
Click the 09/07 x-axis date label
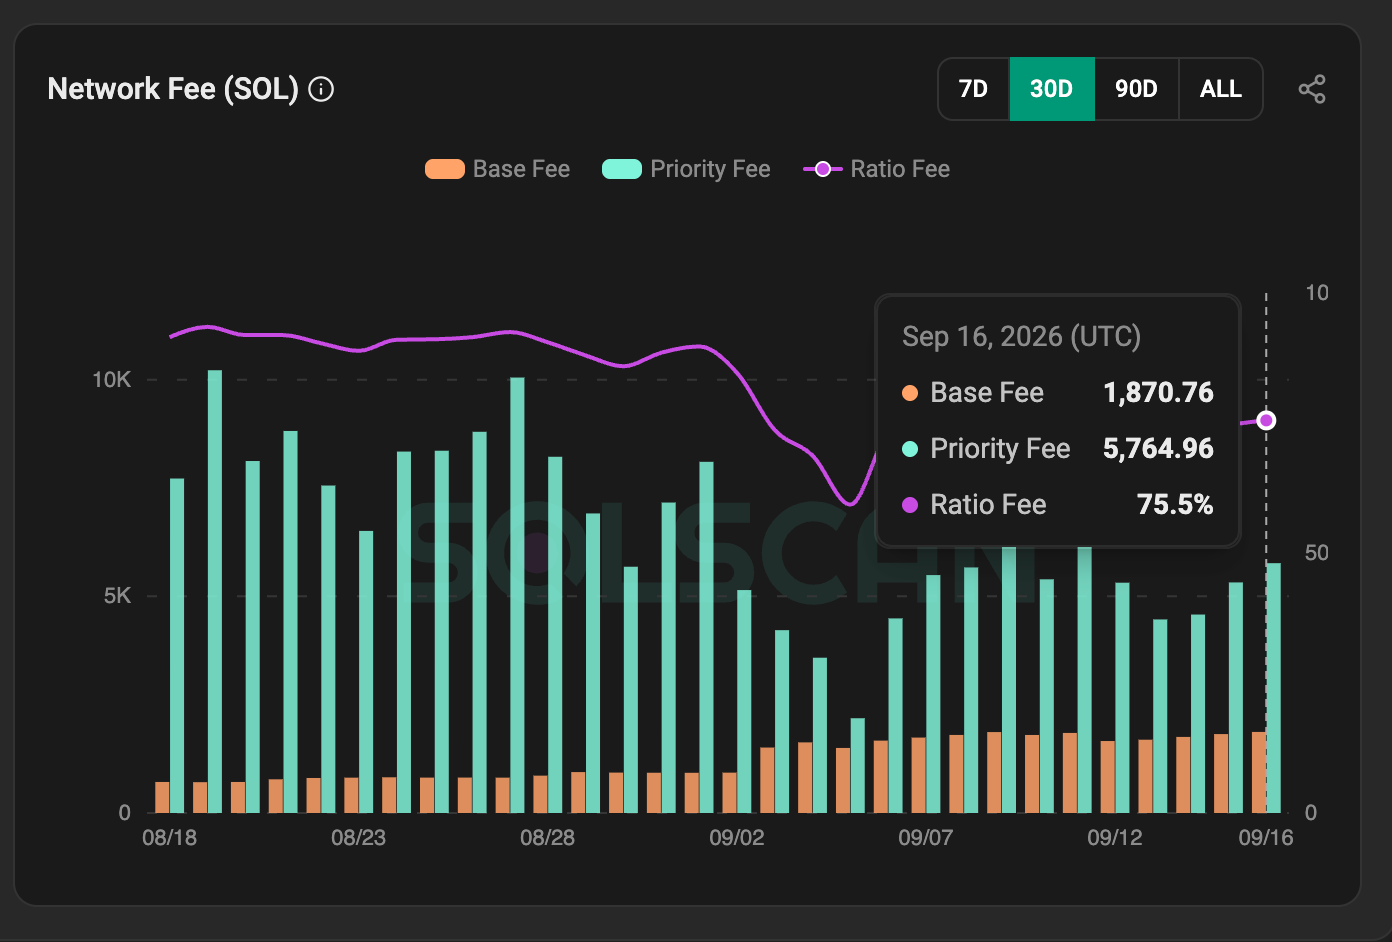coord(925,838)
